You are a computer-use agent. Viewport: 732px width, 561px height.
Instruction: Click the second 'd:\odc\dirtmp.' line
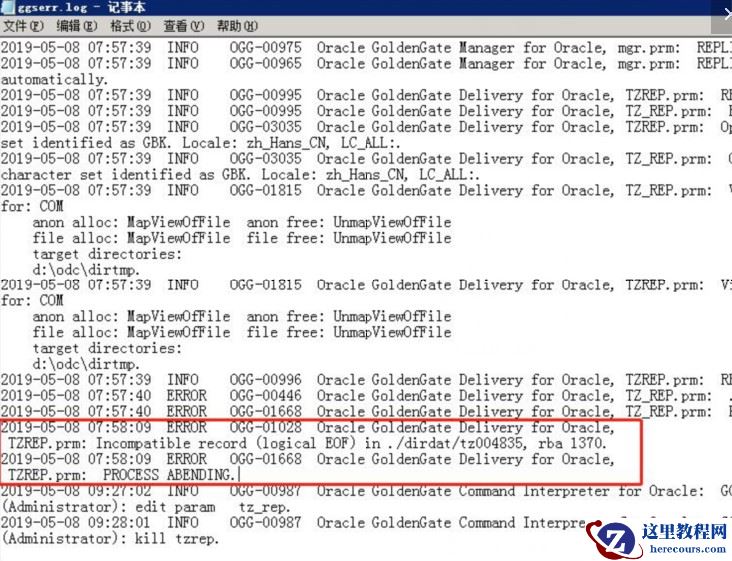click(86, 364)
